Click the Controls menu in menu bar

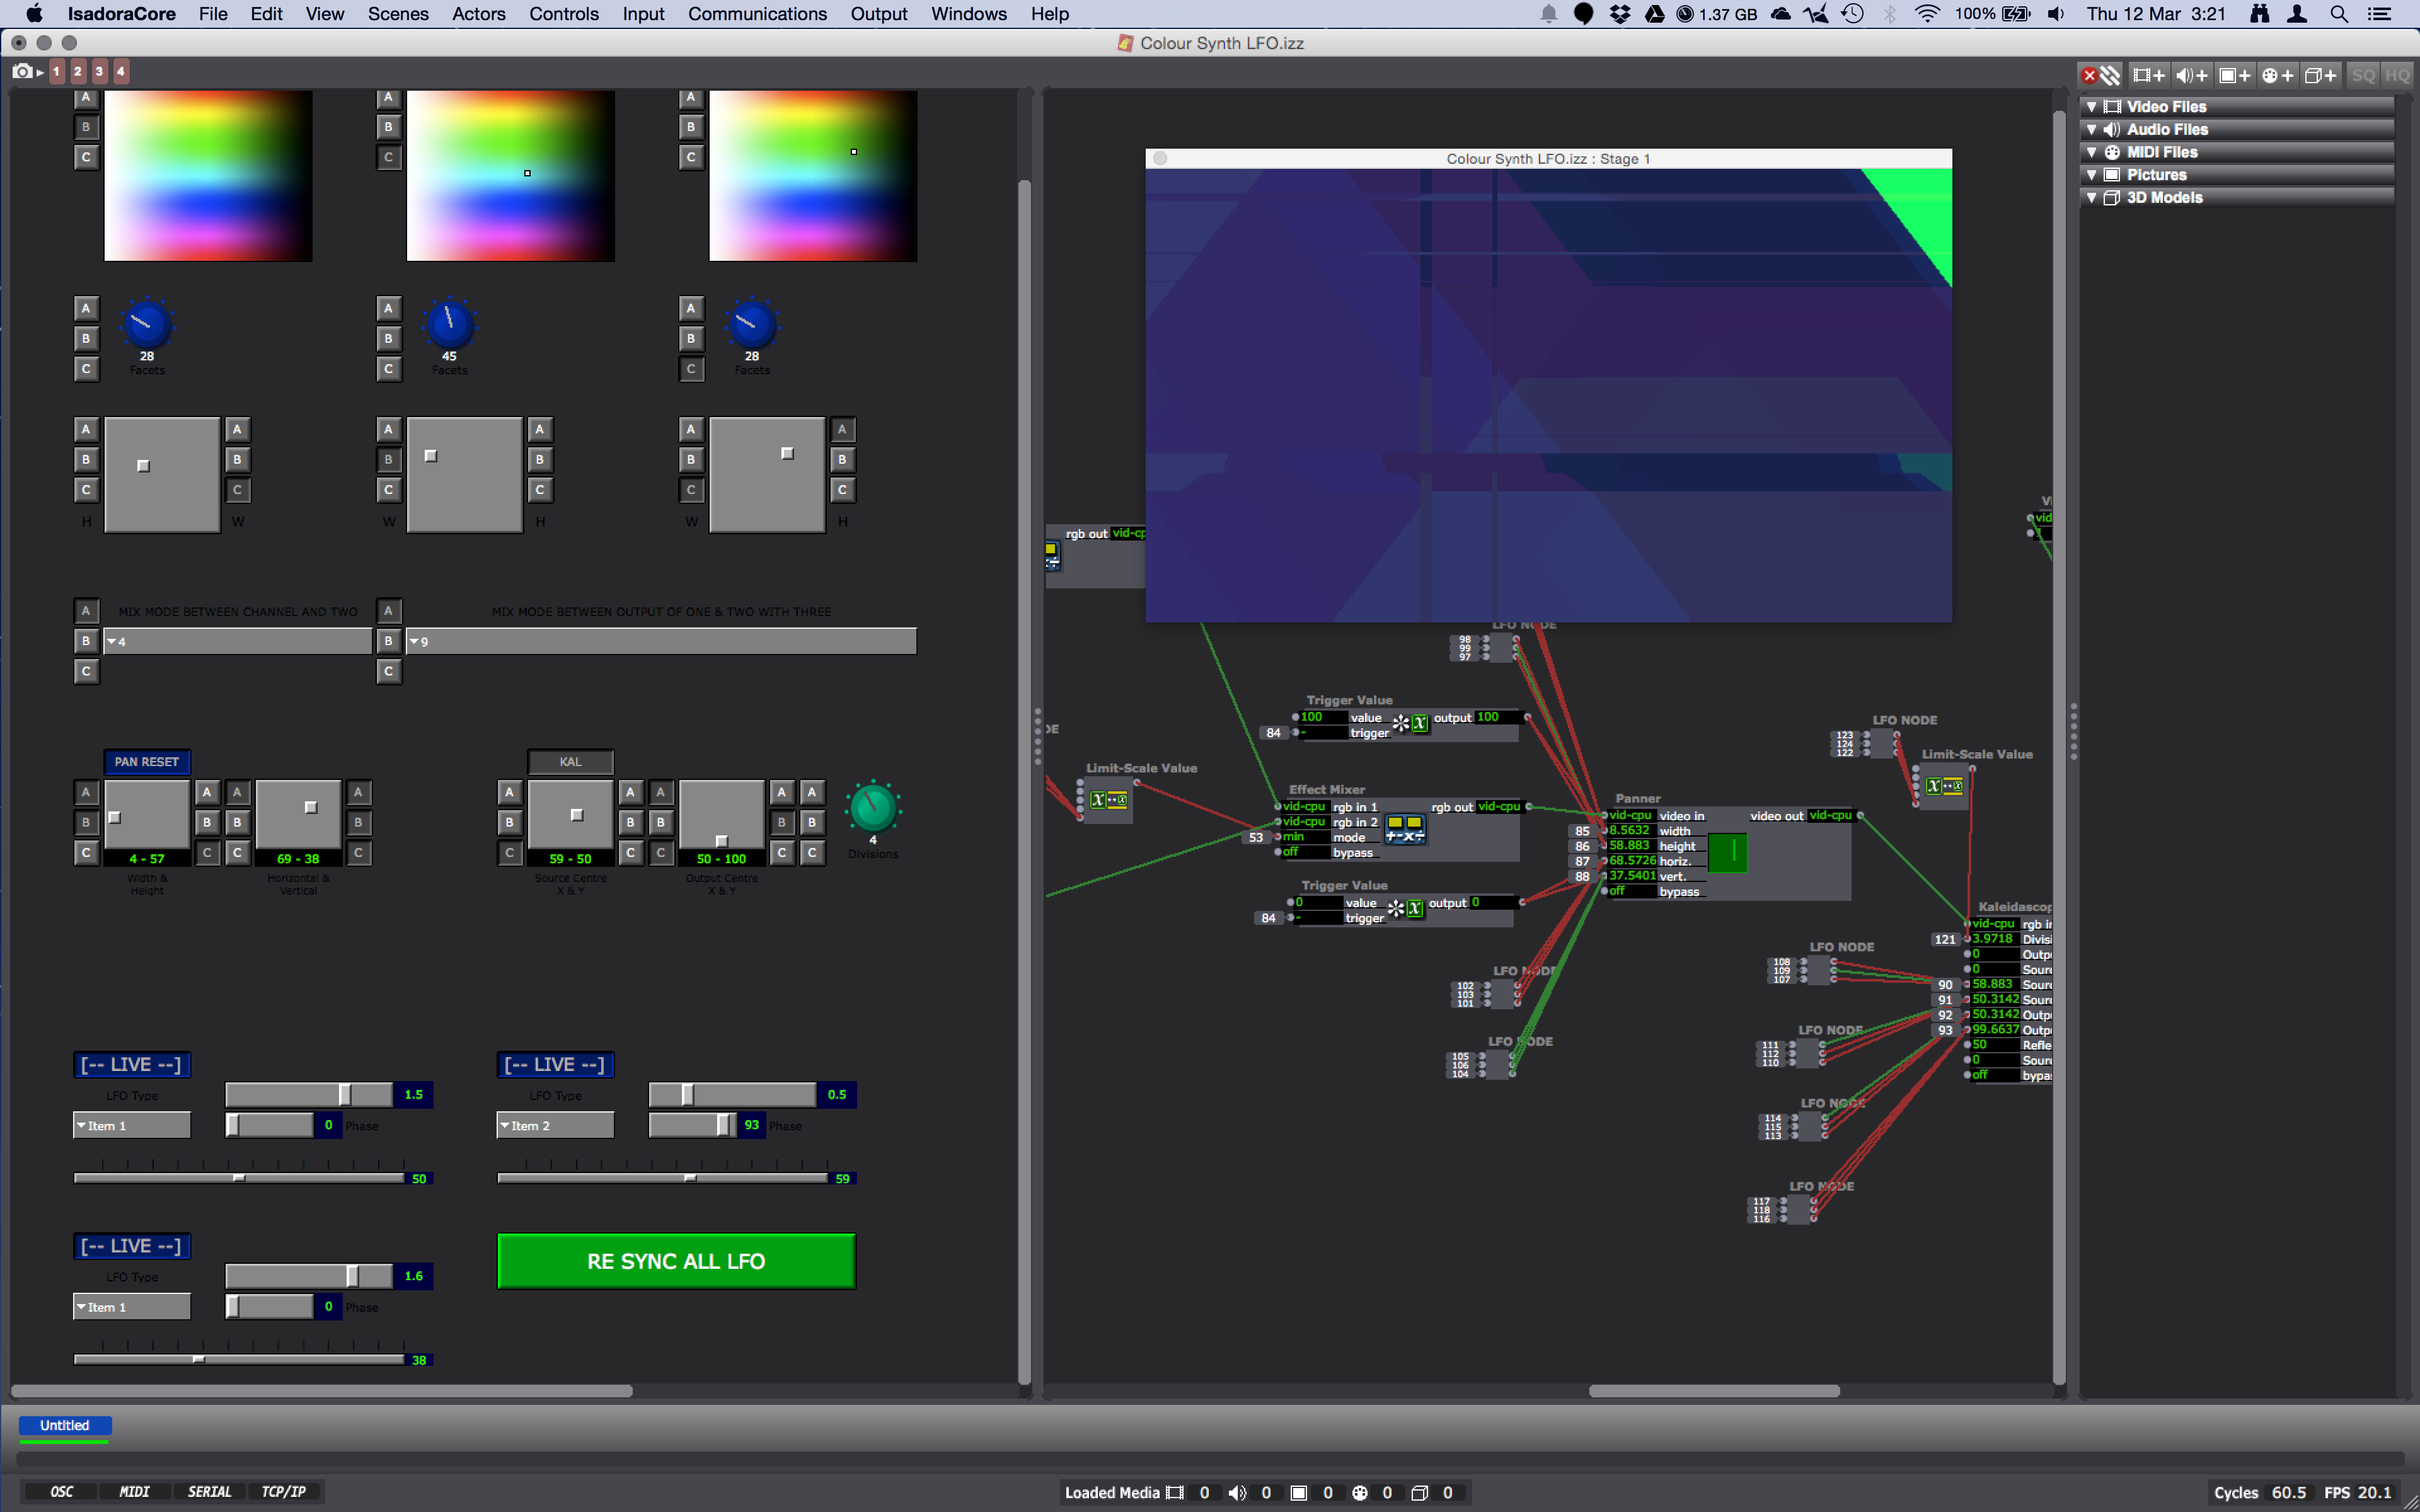563,14
